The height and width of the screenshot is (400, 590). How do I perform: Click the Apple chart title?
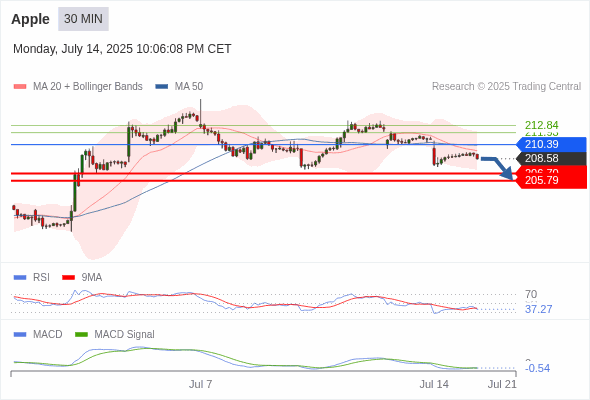pyautogui.click(x=30, y=19)
